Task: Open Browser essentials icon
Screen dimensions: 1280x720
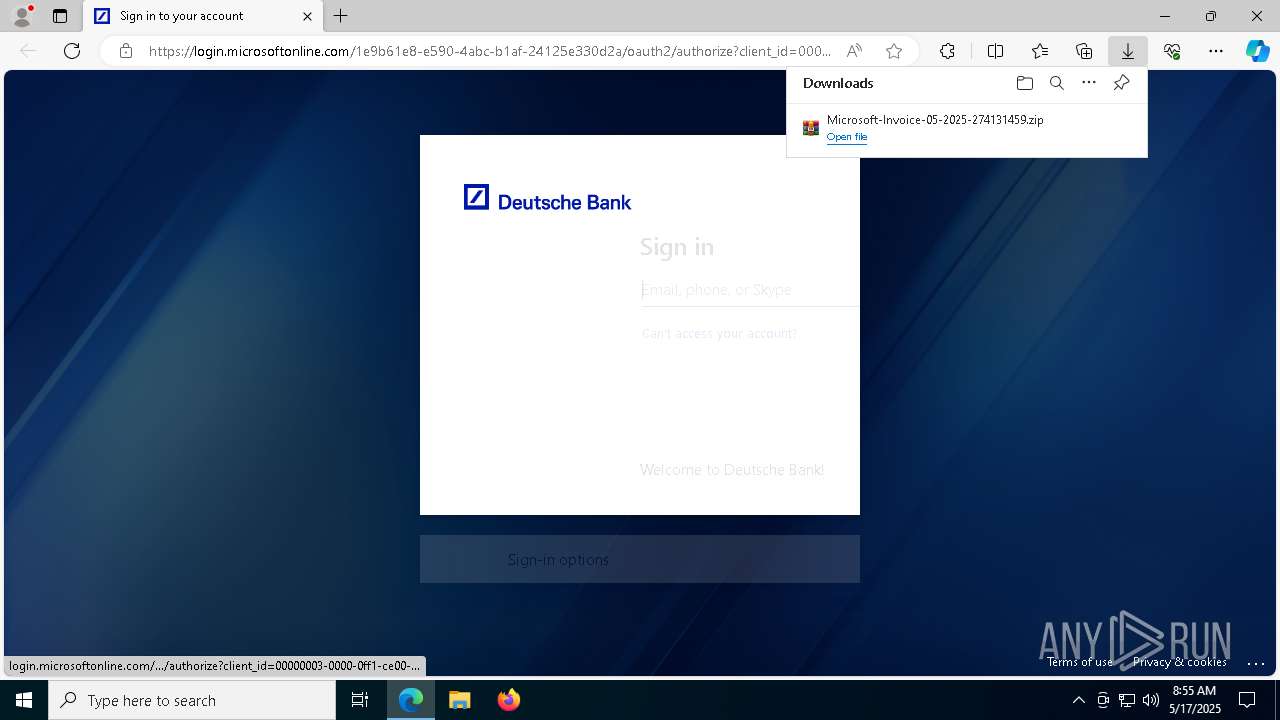Action: (1172, 51)
